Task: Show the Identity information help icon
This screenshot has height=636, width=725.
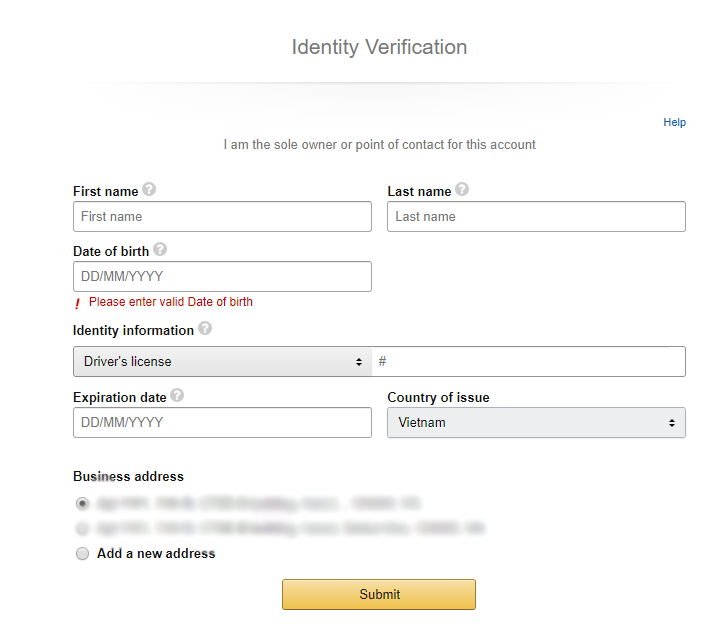Action: coord(205,329)
